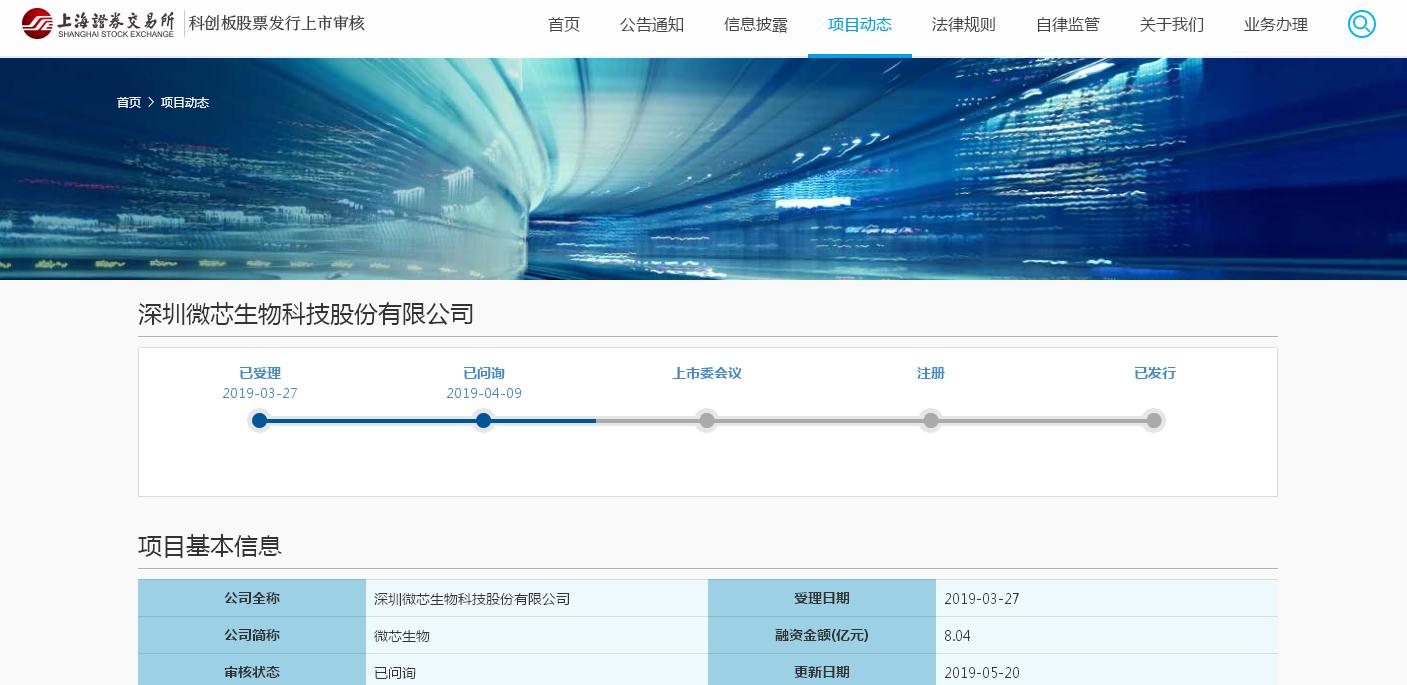Go to 信息披露 in top navigation
Viewport: 1407px width, 685px height.
(756, 25)
